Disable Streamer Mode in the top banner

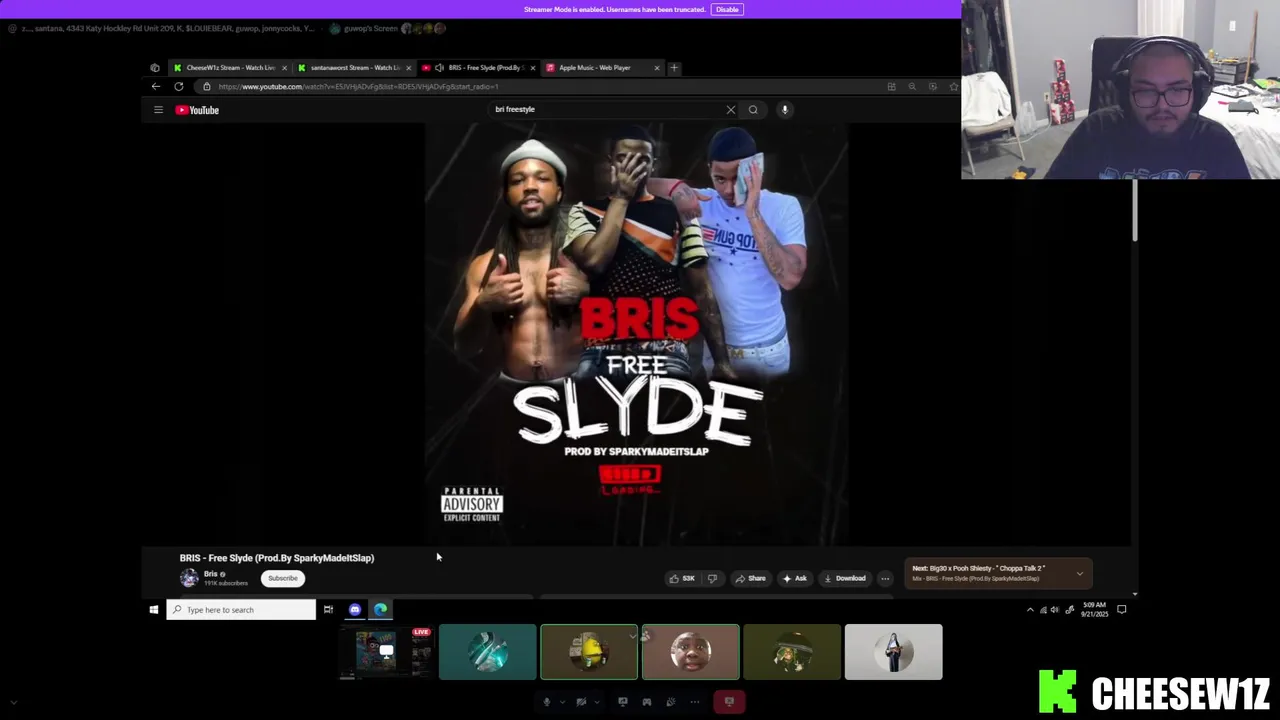(727, 10)
